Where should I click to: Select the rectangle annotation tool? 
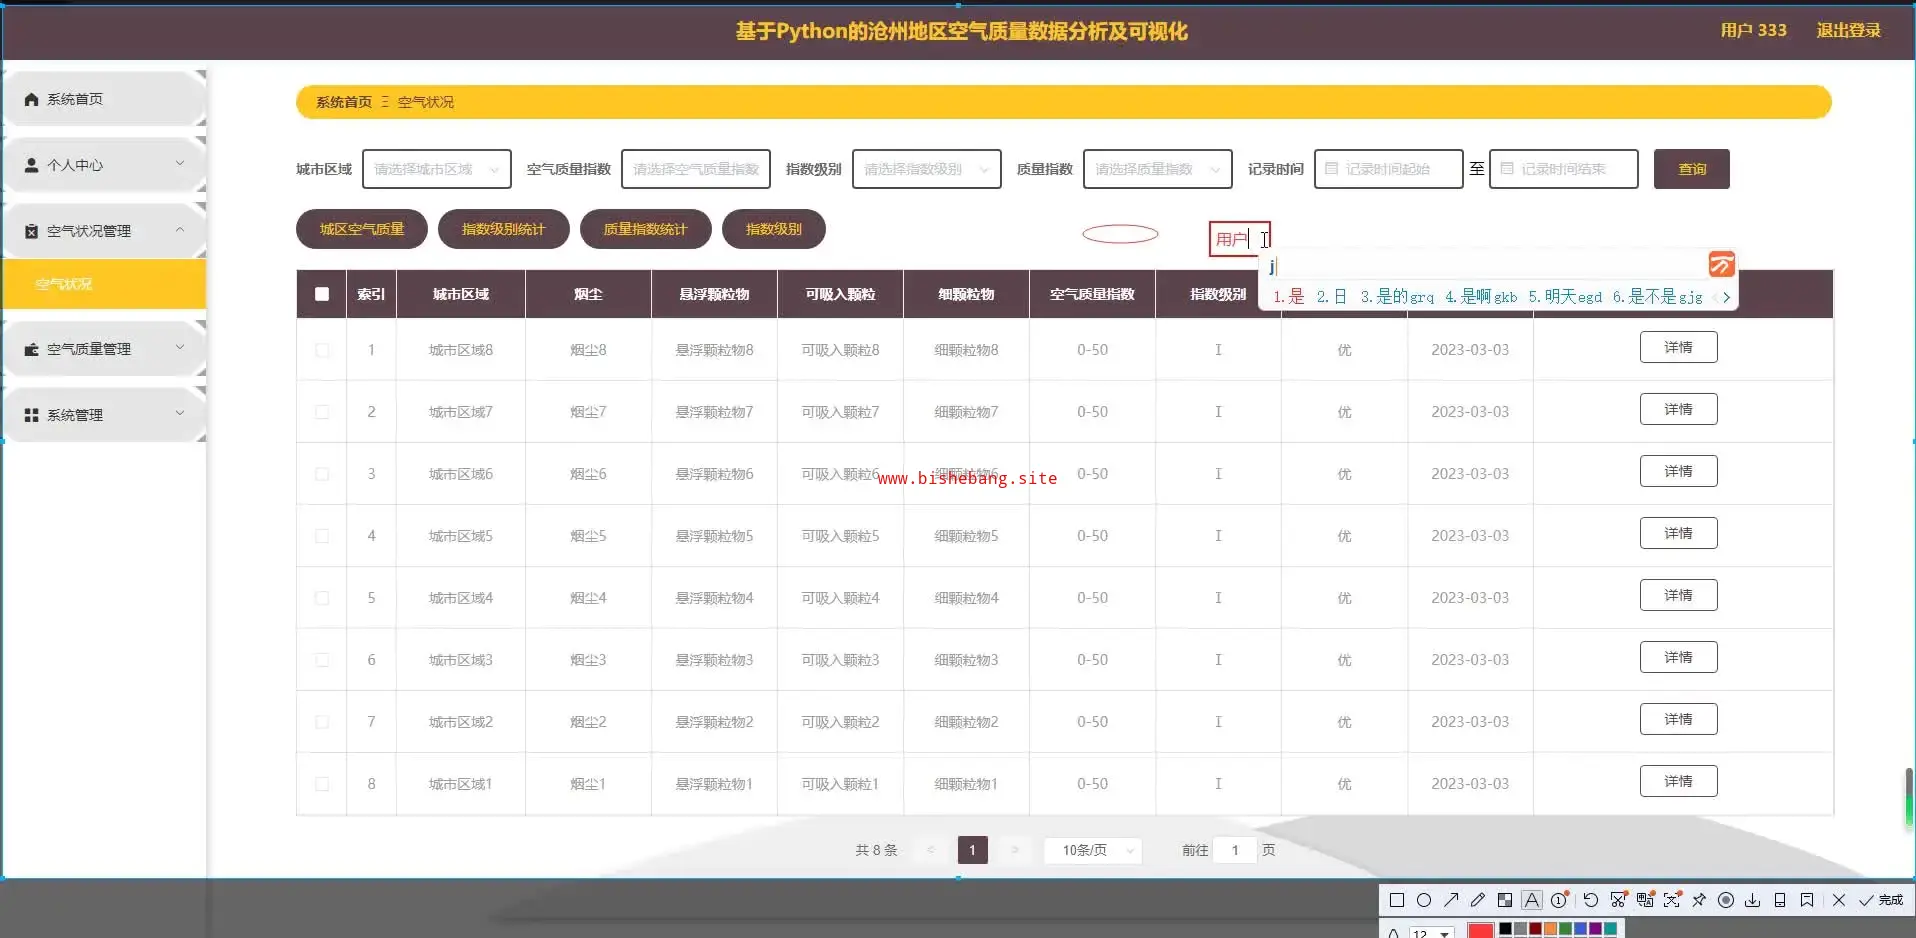tap(1397, 900)
